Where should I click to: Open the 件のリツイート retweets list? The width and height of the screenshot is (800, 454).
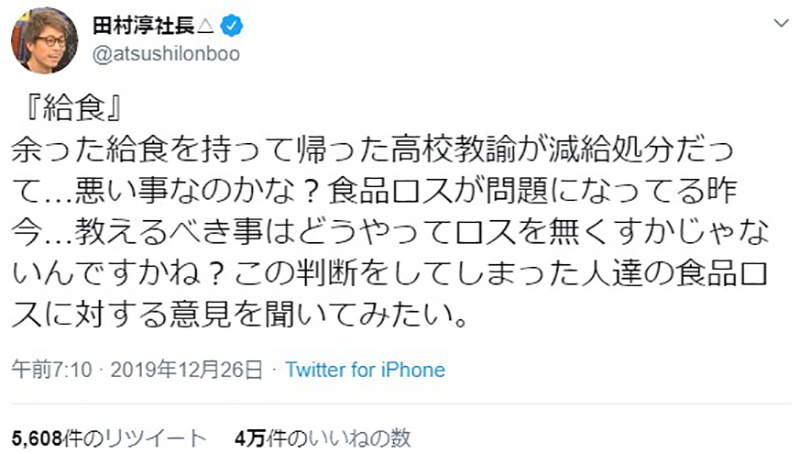(139, 438)
